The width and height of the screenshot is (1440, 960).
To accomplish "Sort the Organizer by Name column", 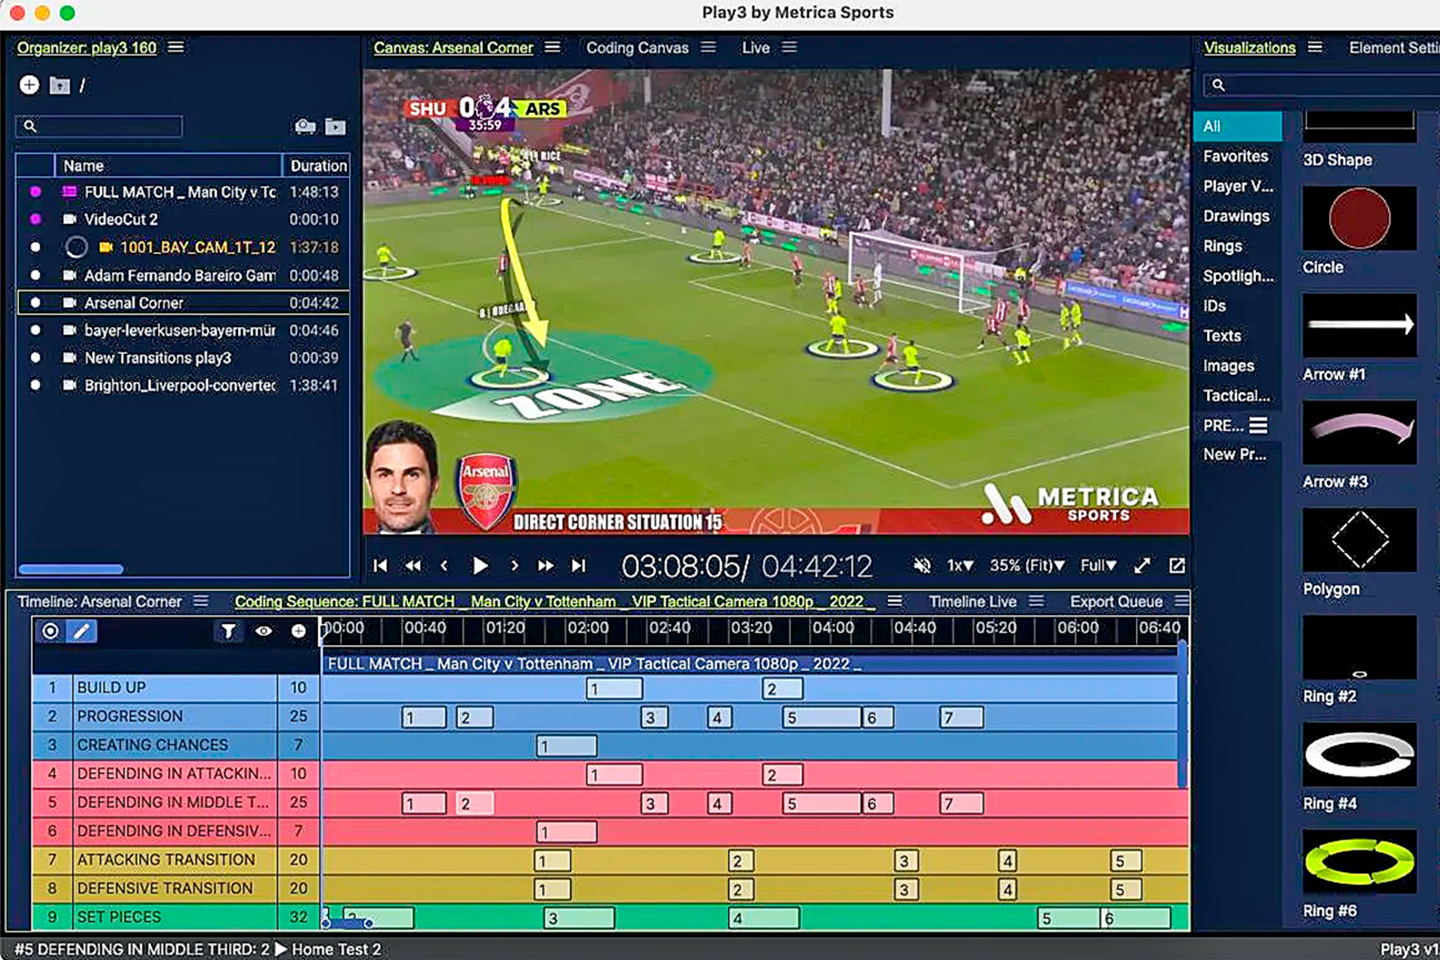I will [168, 165].
